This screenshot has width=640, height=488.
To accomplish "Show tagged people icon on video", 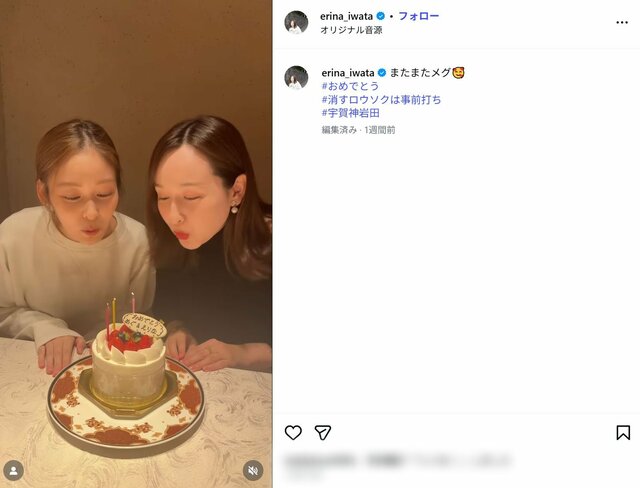I will click(13, 470).
